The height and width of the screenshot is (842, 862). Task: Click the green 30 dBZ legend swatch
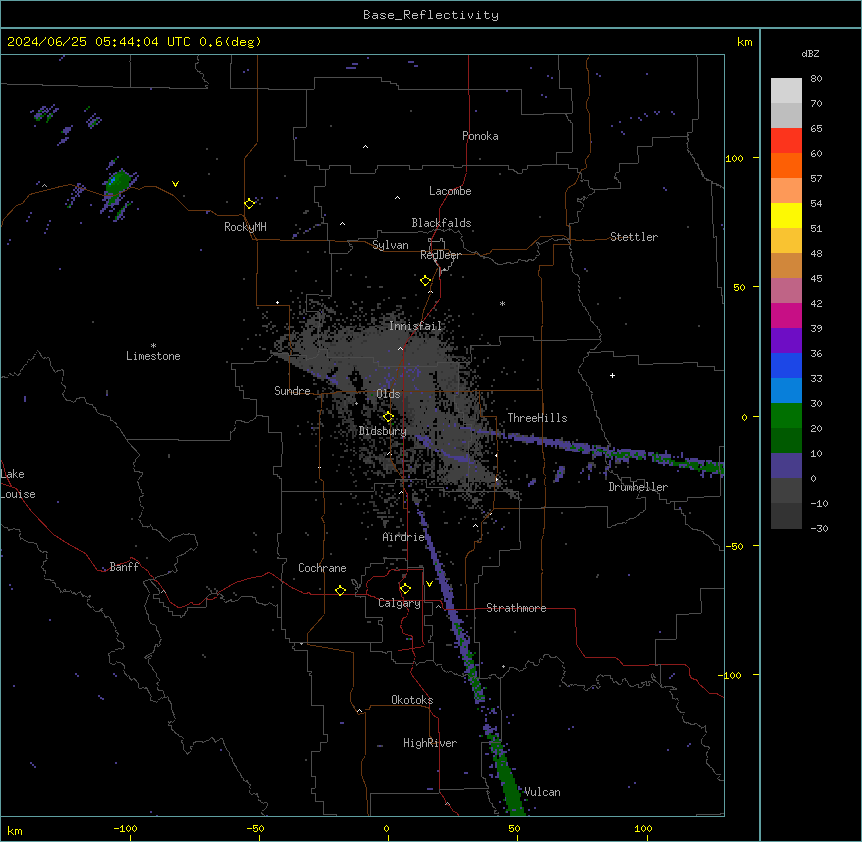(x=786, y=416)
